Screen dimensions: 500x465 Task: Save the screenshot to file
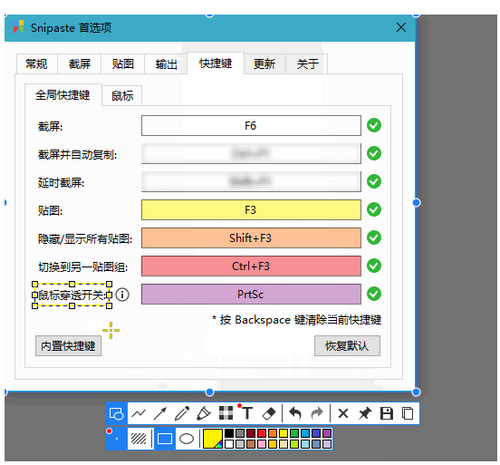click(x=386, y=414)
